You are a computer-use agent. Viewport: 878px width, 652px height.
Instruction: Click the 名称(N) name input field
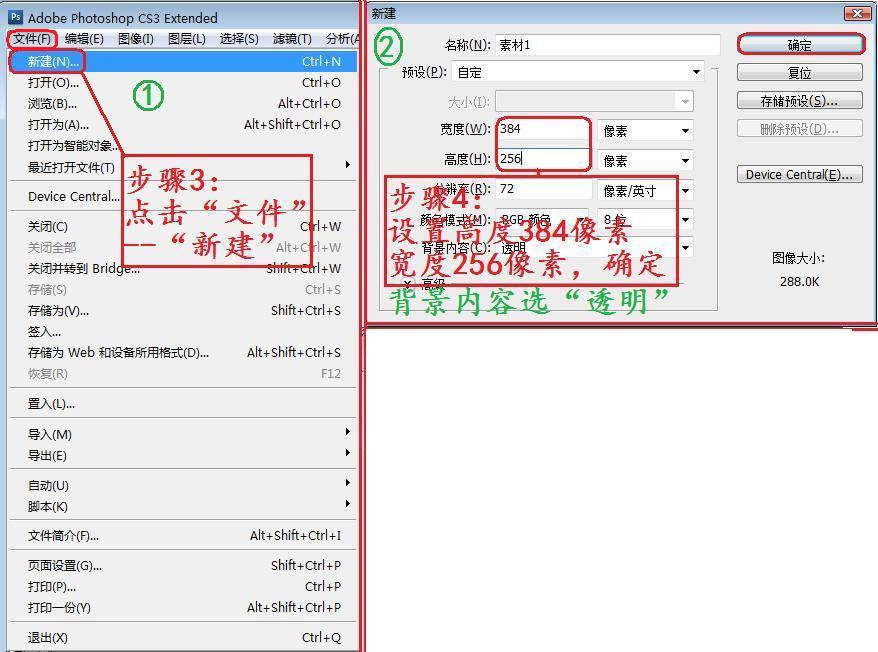(608, 45)
